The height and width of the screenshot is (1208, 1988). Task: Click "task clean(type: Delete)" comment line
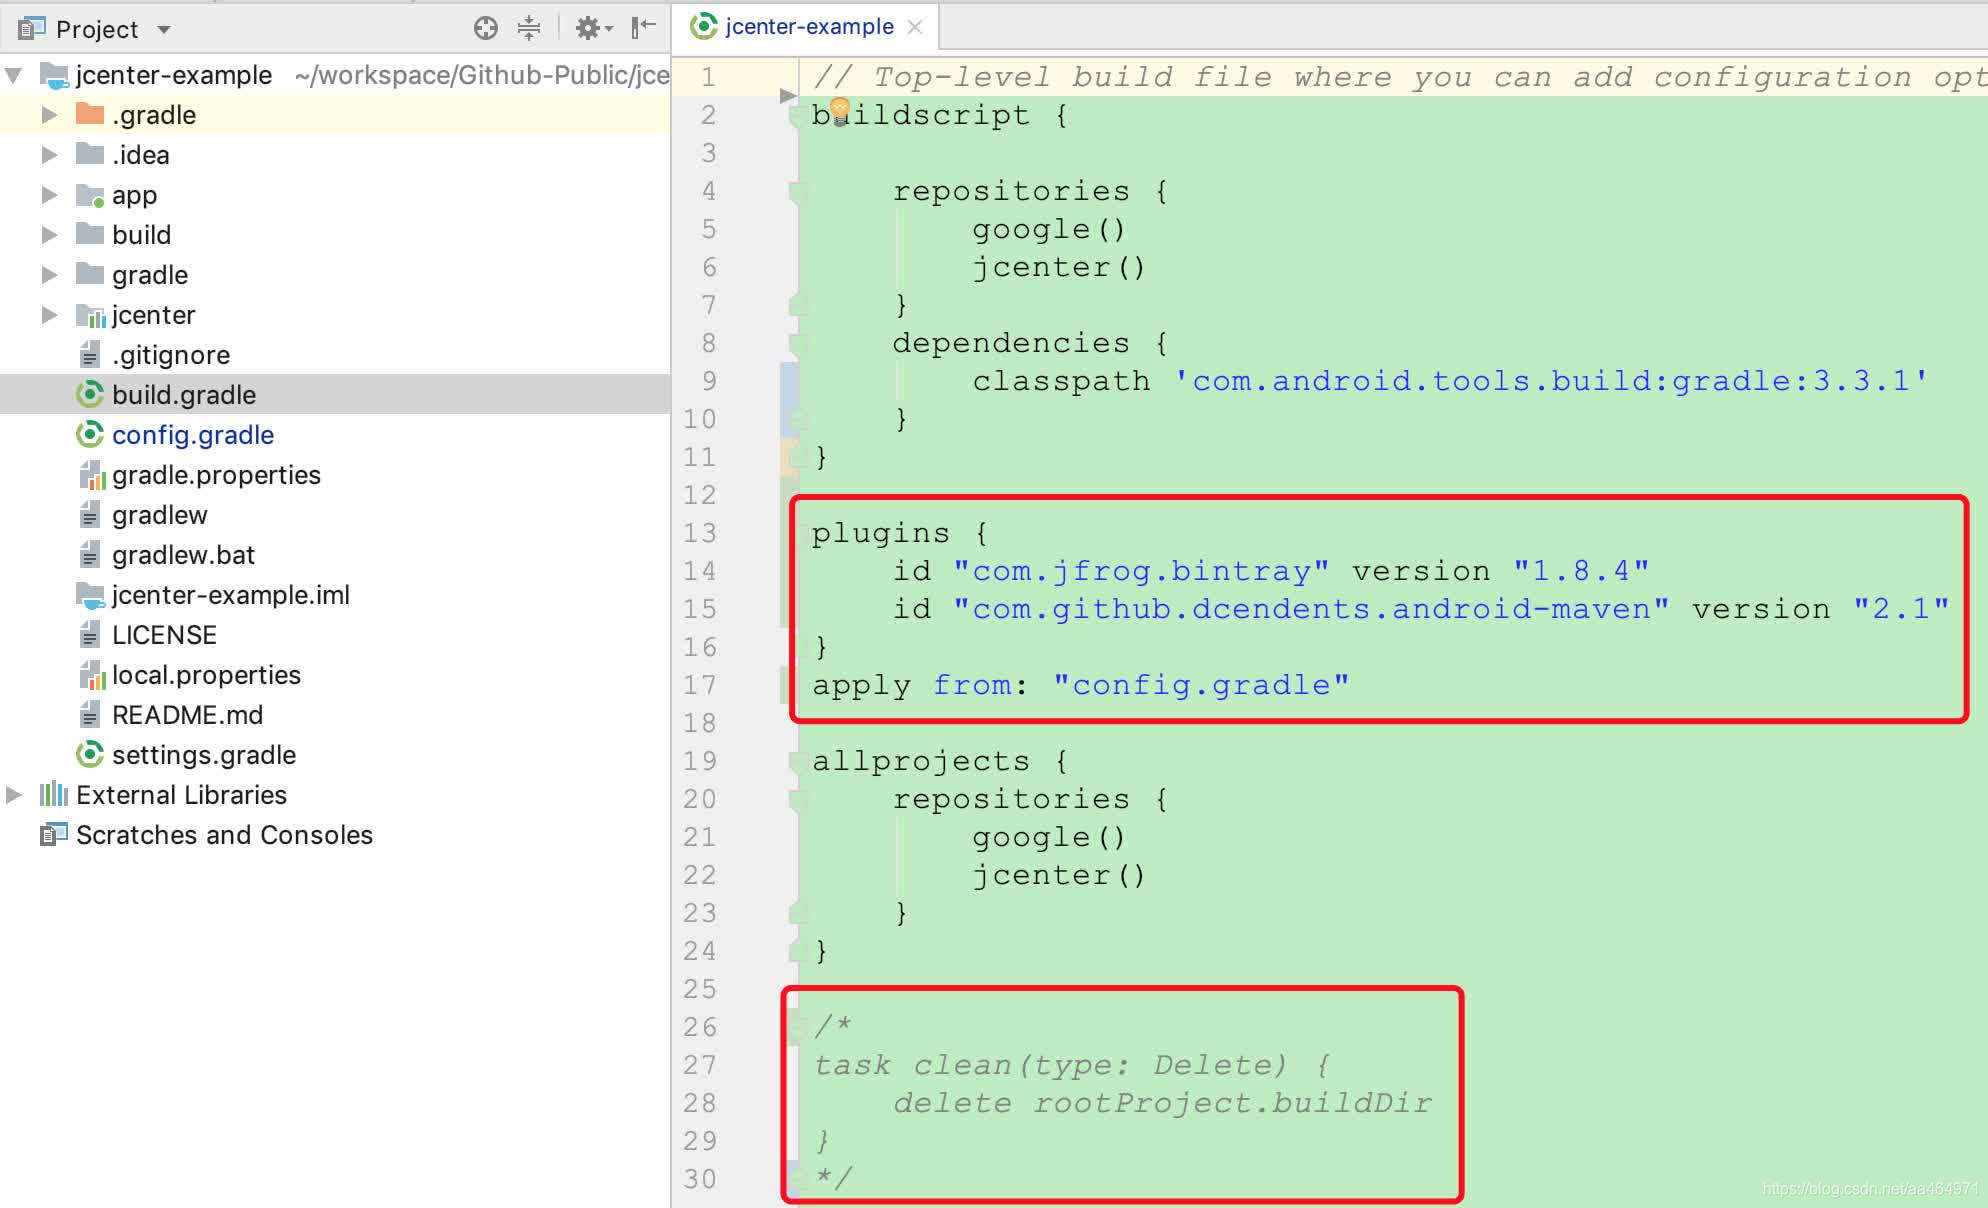click(1071, 1065)
